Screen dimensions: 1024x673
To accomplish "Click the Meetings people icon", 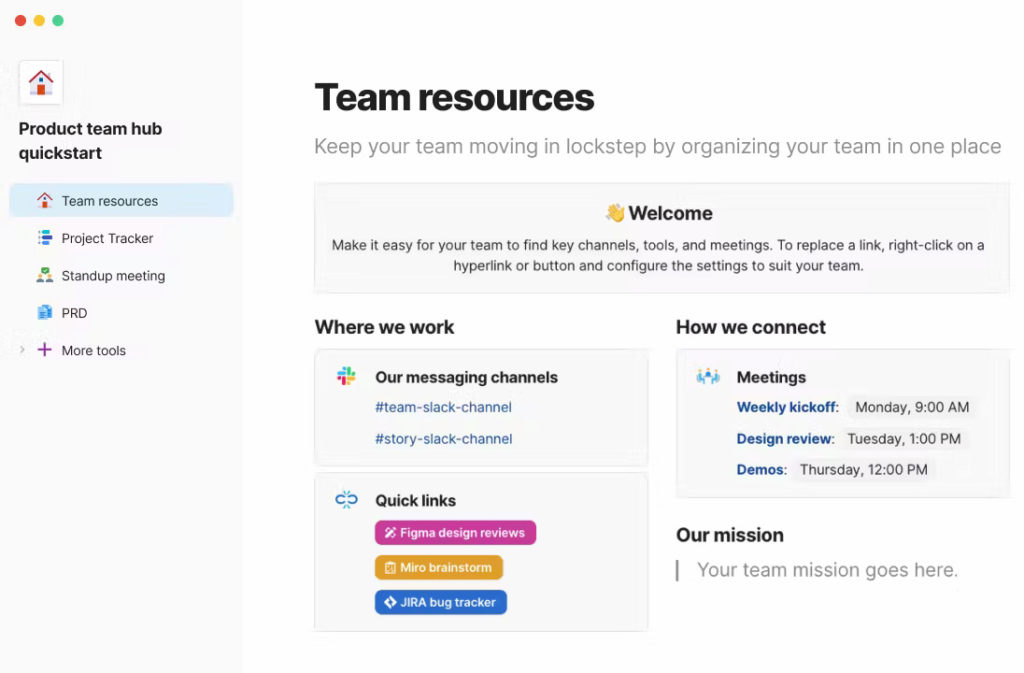I will pyautogui.click(x=707, y=377).
